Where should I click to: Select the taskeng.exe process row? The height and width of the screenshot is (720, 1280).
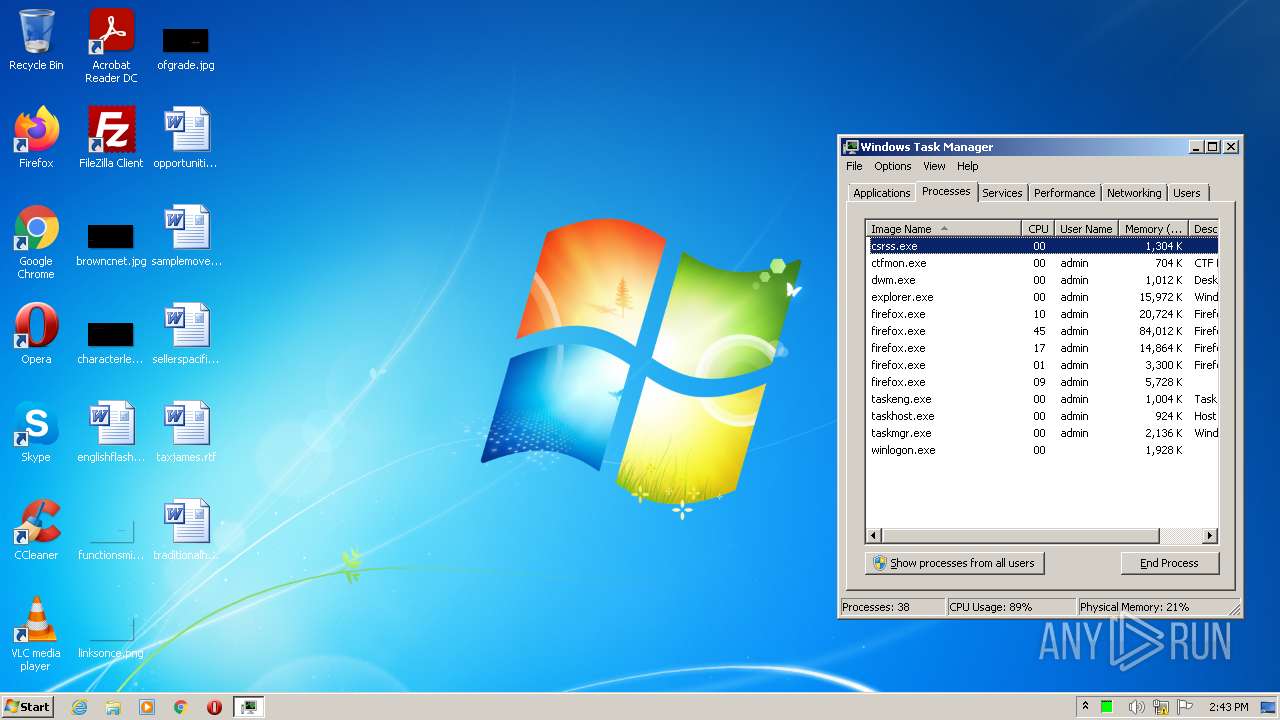tap(1042, 399)
